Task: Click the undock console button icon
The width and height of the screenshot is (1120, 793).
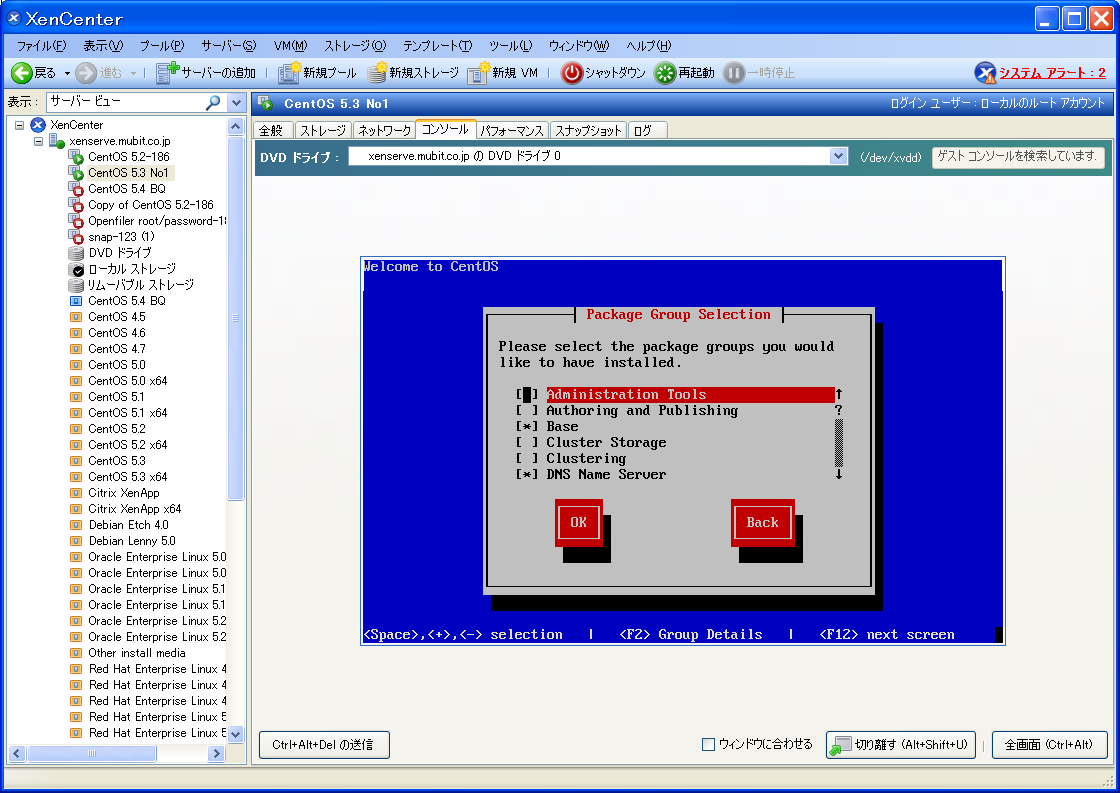Action: [x=841, y=745]
